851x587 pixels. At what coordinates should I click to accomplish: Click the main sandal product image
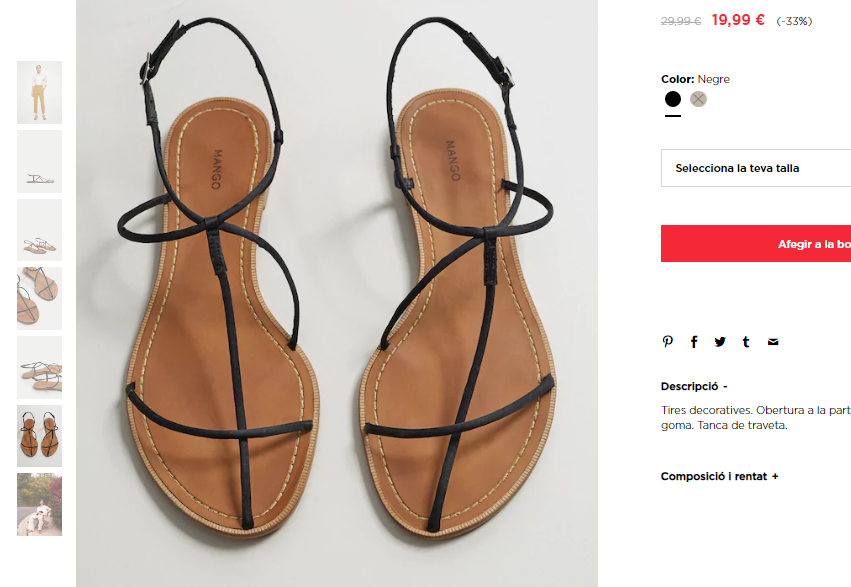point(337,293)
